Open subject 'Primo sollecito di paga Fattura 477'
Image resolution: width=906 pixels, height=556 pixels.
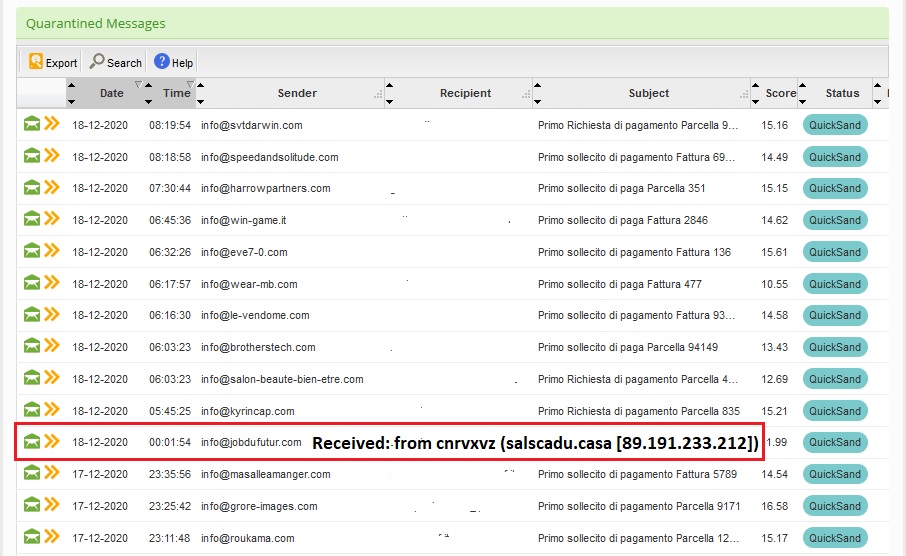click(x=619, y=284)
